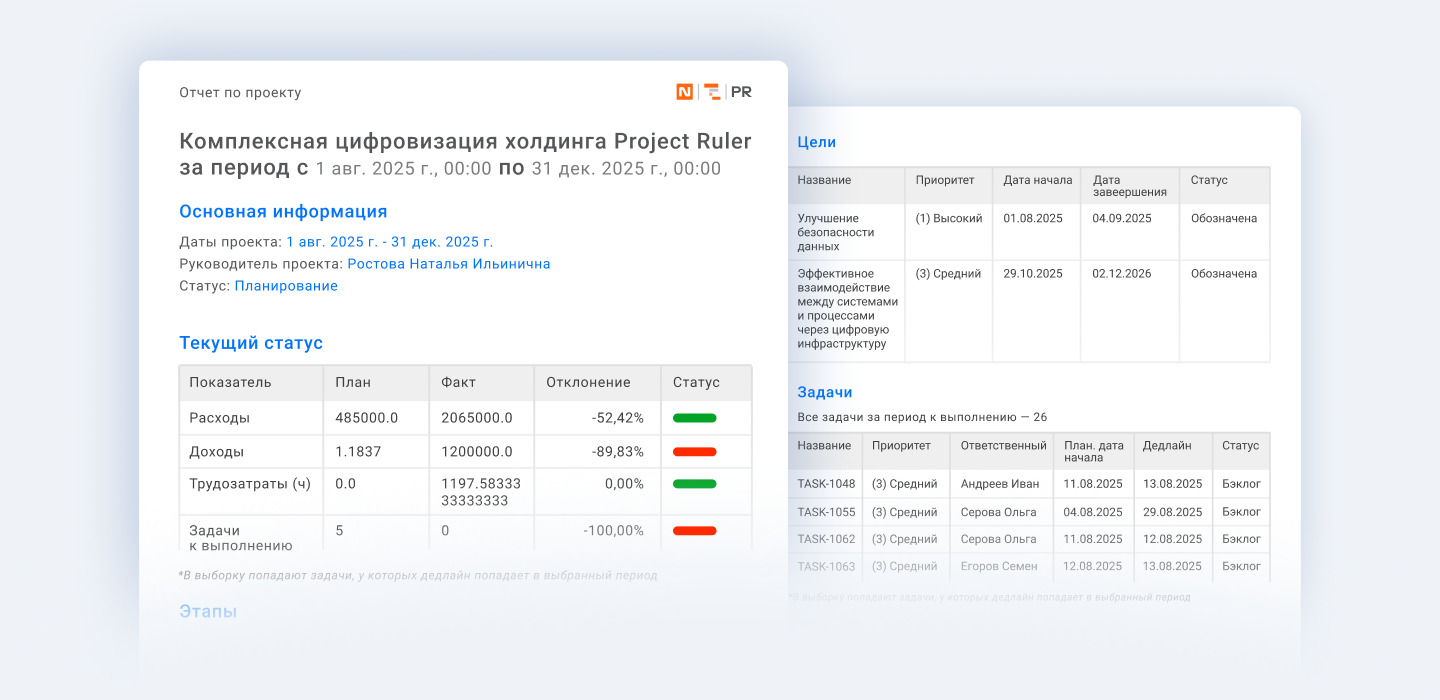Click red status indicator for Задачи к выполнению
This screenshot has height=700, width=1440.
[x=694, y=531]
